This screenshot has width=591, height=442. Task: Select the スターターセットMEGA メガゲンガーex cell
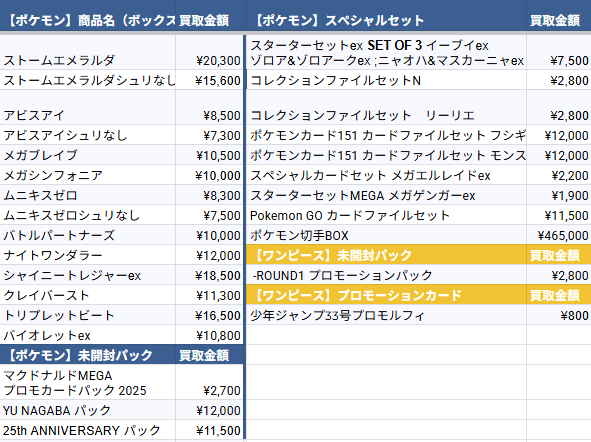(386, 195)
